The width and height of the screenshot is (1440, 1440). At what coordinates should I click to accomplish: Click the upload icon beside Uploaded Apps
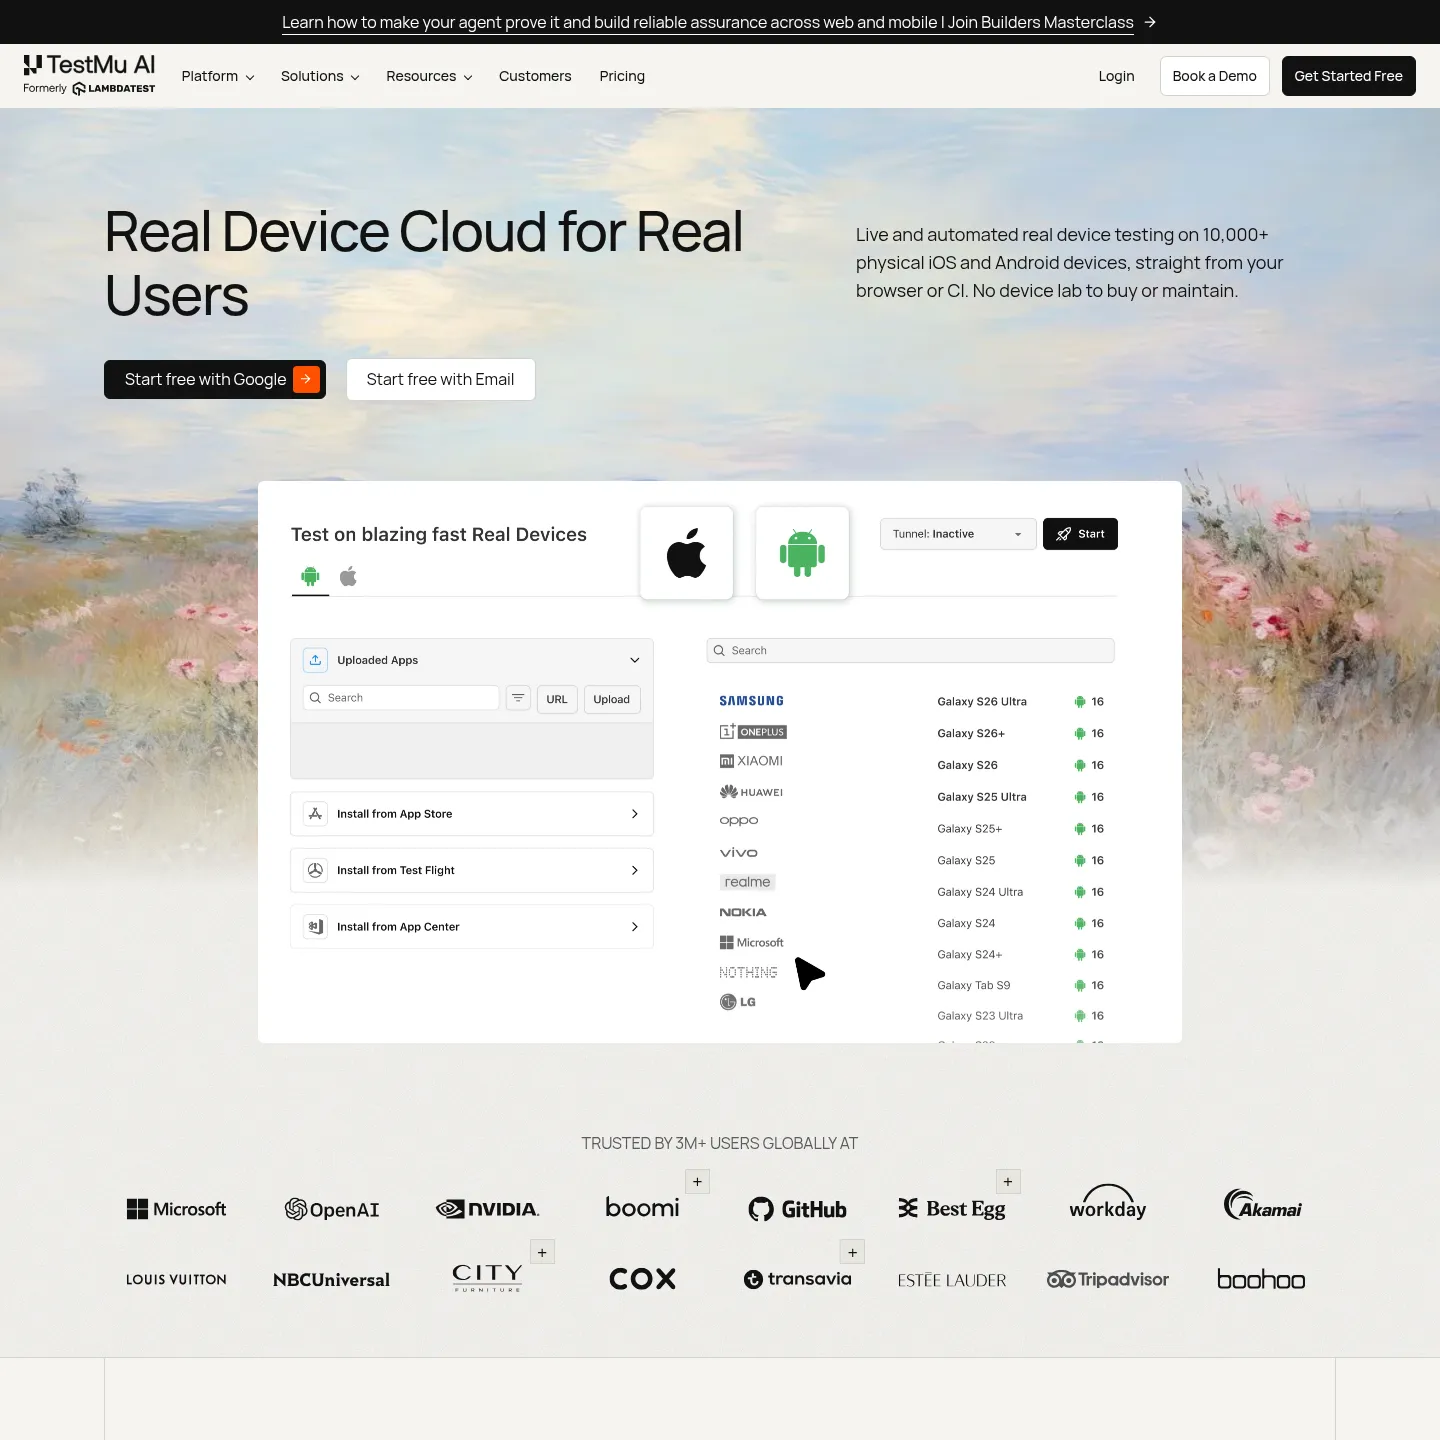[315, 660]
